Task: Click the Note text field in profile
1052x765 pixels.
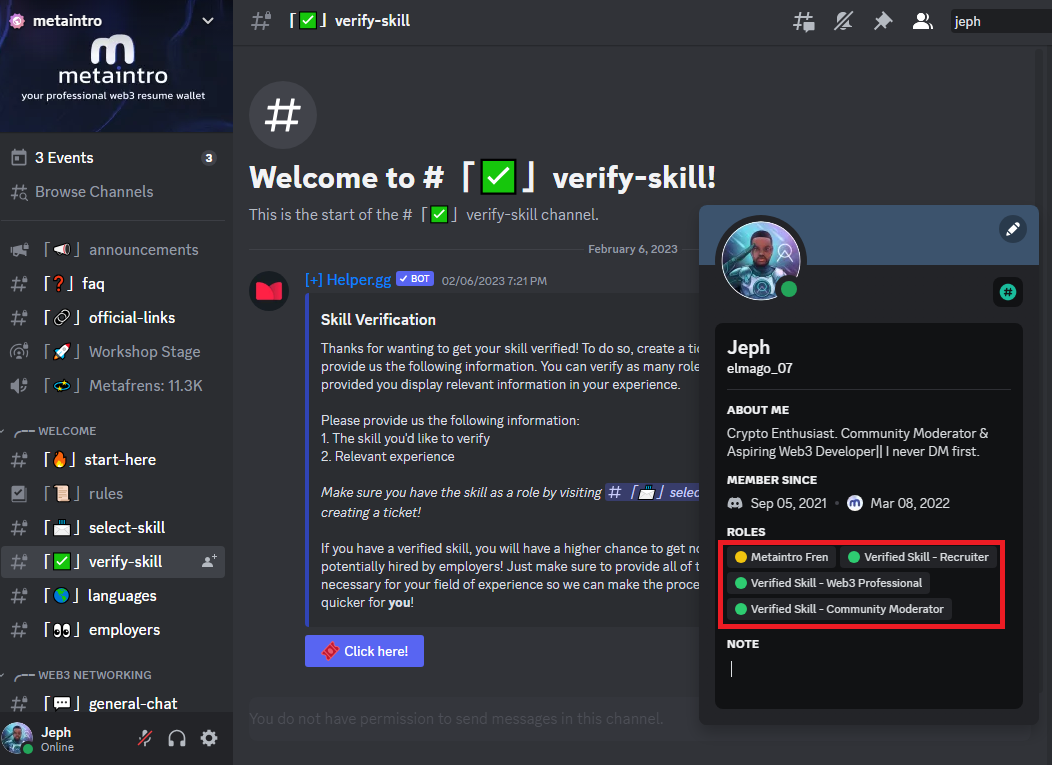Action: pos(869,669)
